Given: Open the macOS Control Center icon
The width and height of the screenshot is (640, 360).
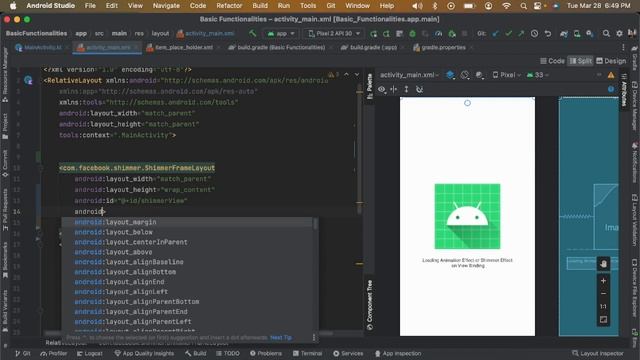Looking at the screenshot, I should (538, 6).
